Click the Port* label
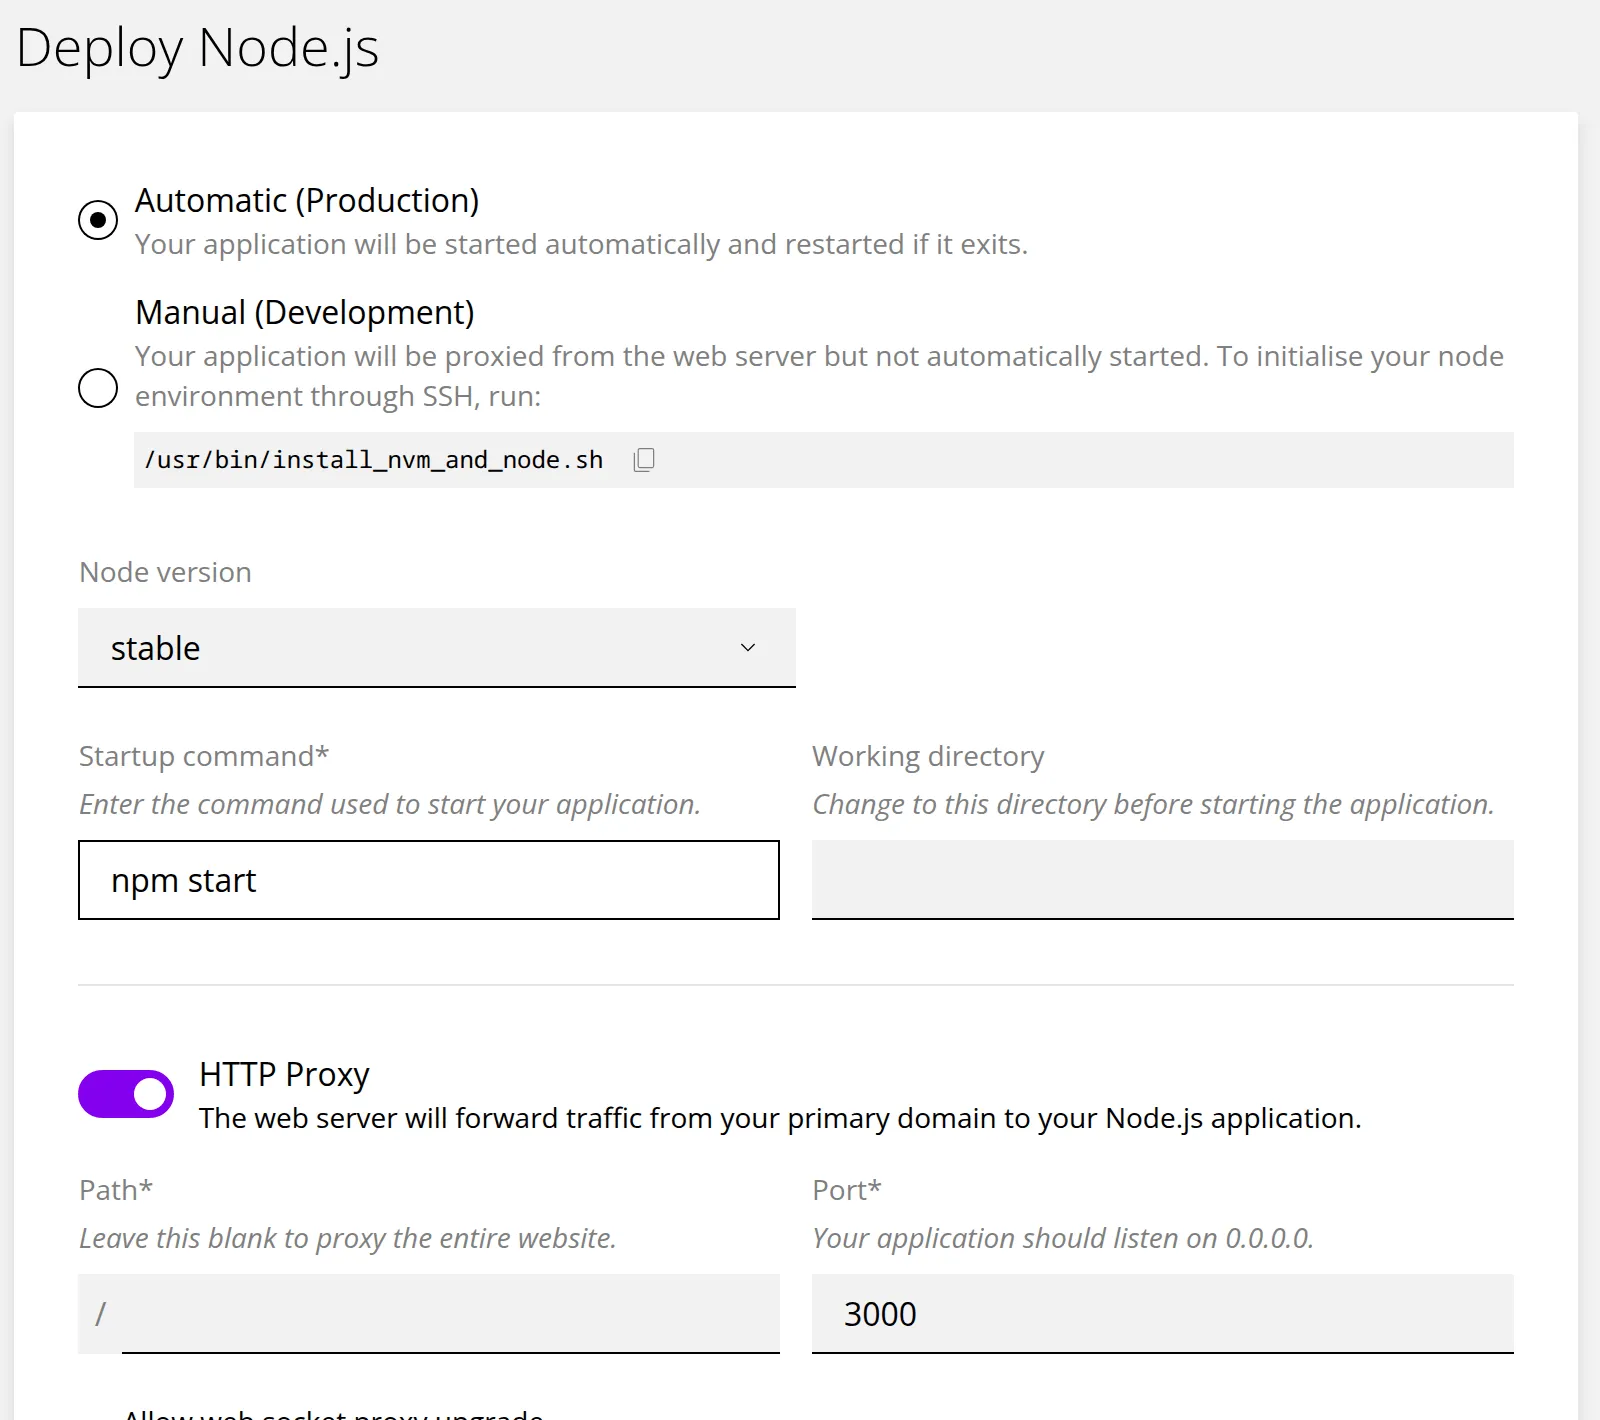Viewport: 1600px width, 1420px height. point(847,1190)
